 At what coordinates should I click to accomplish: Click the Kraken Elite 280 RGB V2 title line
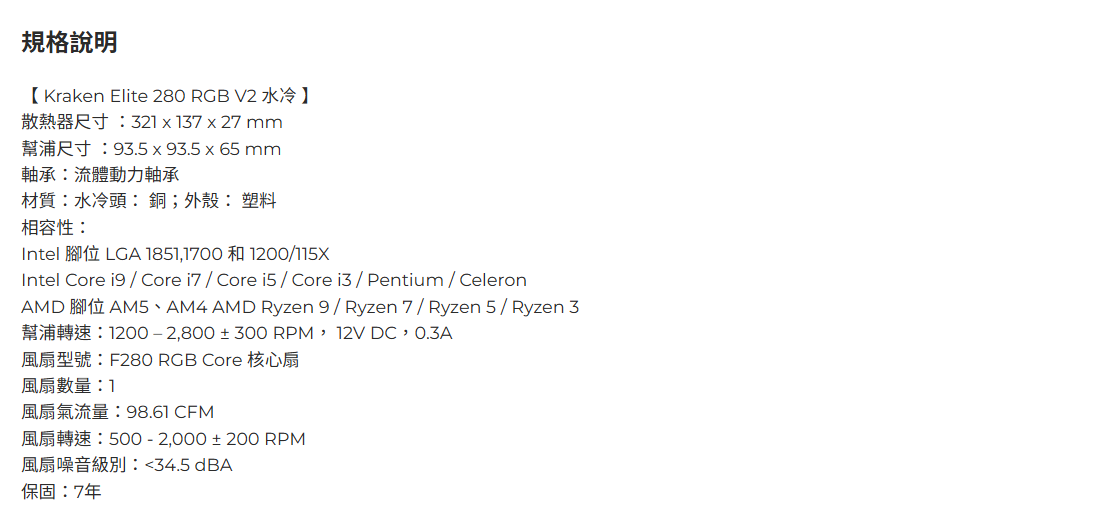pyautogui.click(x=166, y=96)
